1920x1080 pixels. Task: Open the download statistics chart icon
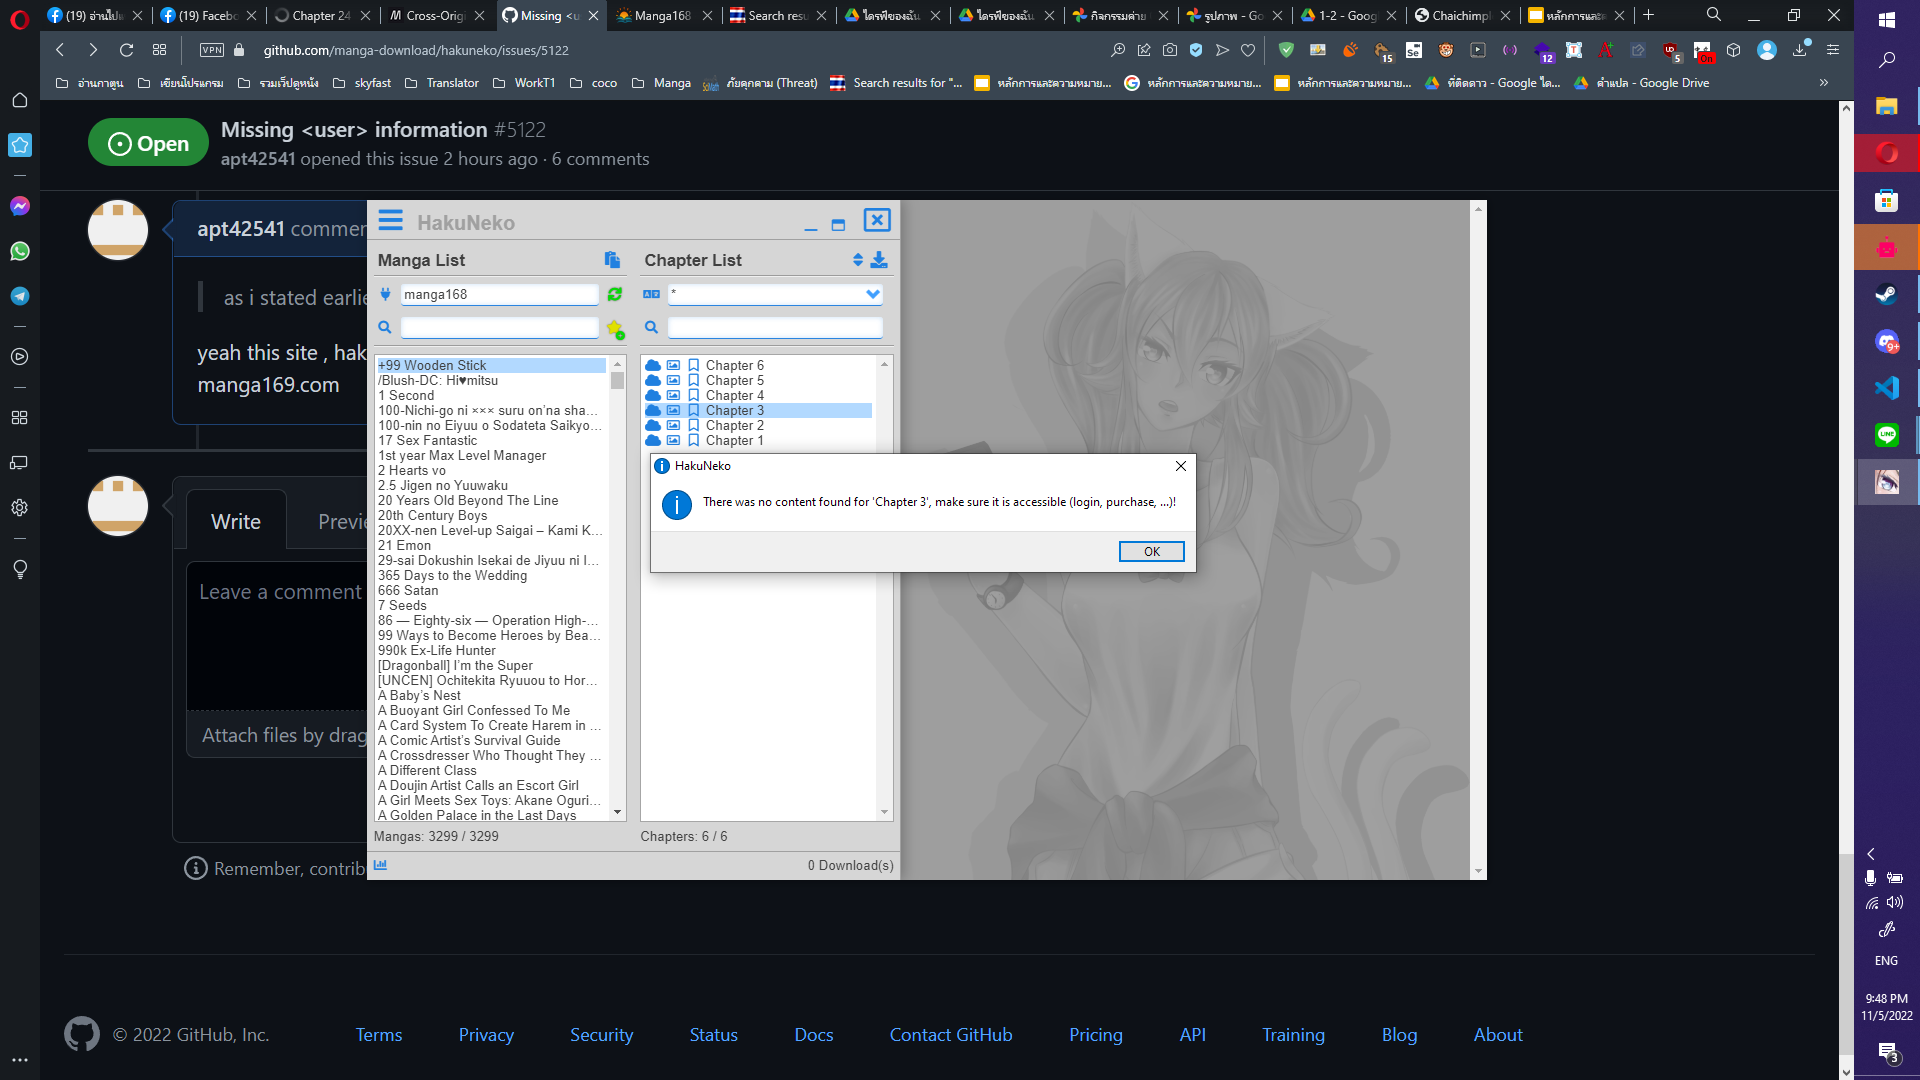381,864
